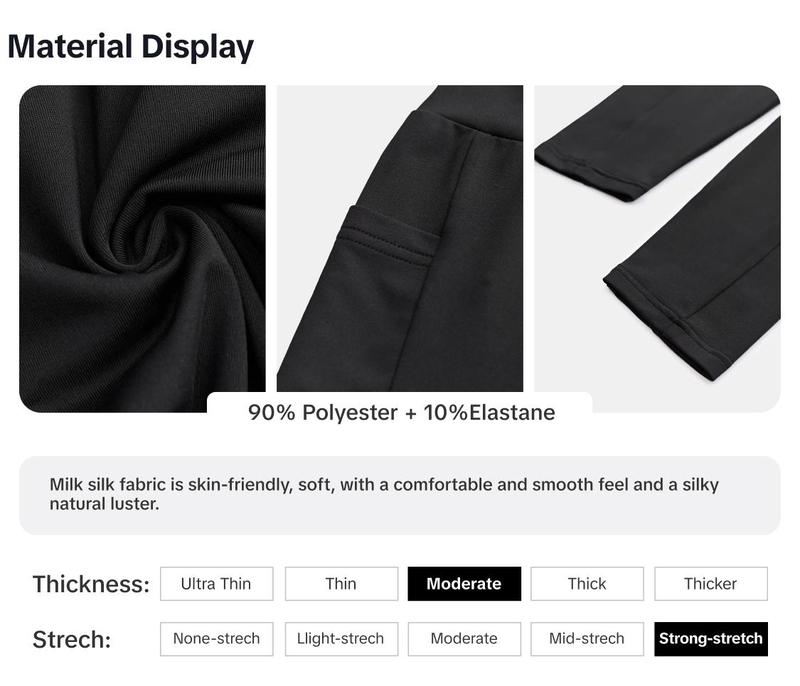Click the Material Display heading
Viewport: 800px width, 686px height.
click(x=131, y=46)
